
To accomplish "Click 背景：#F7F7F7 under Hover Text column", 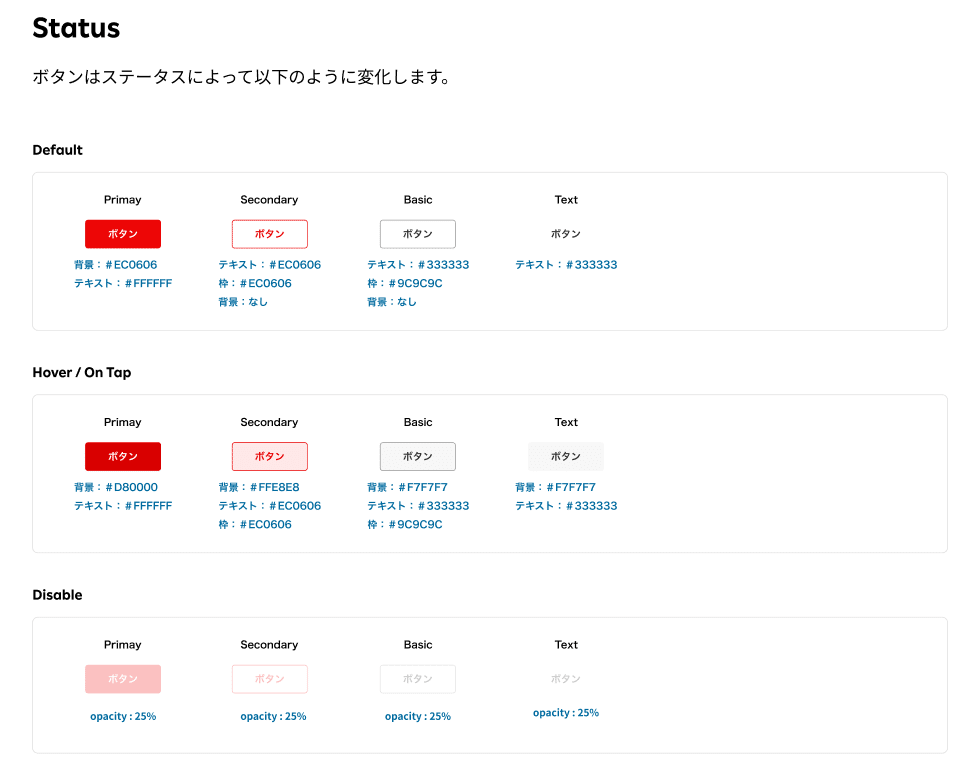I will point(556,488).
